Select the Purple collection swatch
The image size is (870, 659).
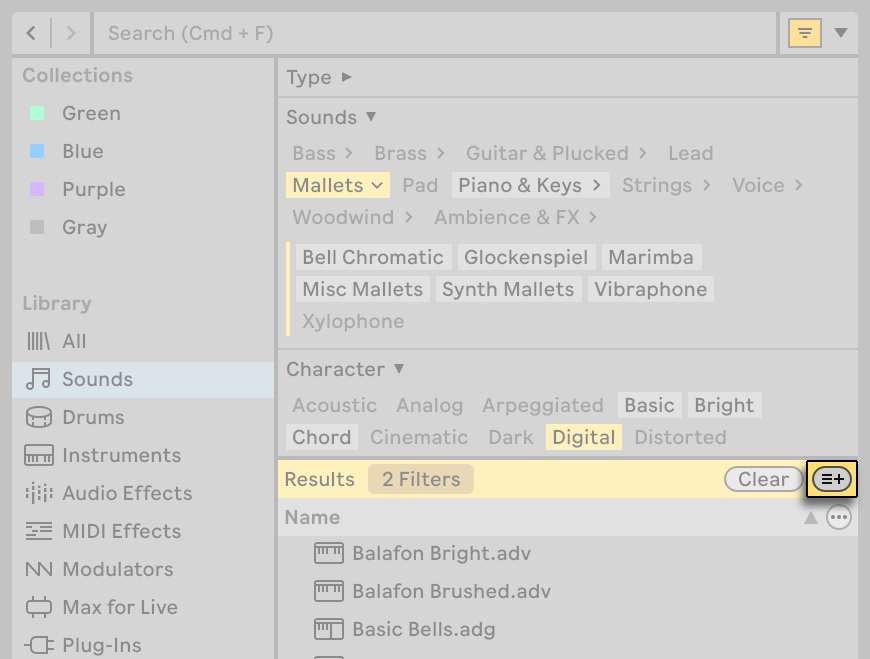click(37, 189)
